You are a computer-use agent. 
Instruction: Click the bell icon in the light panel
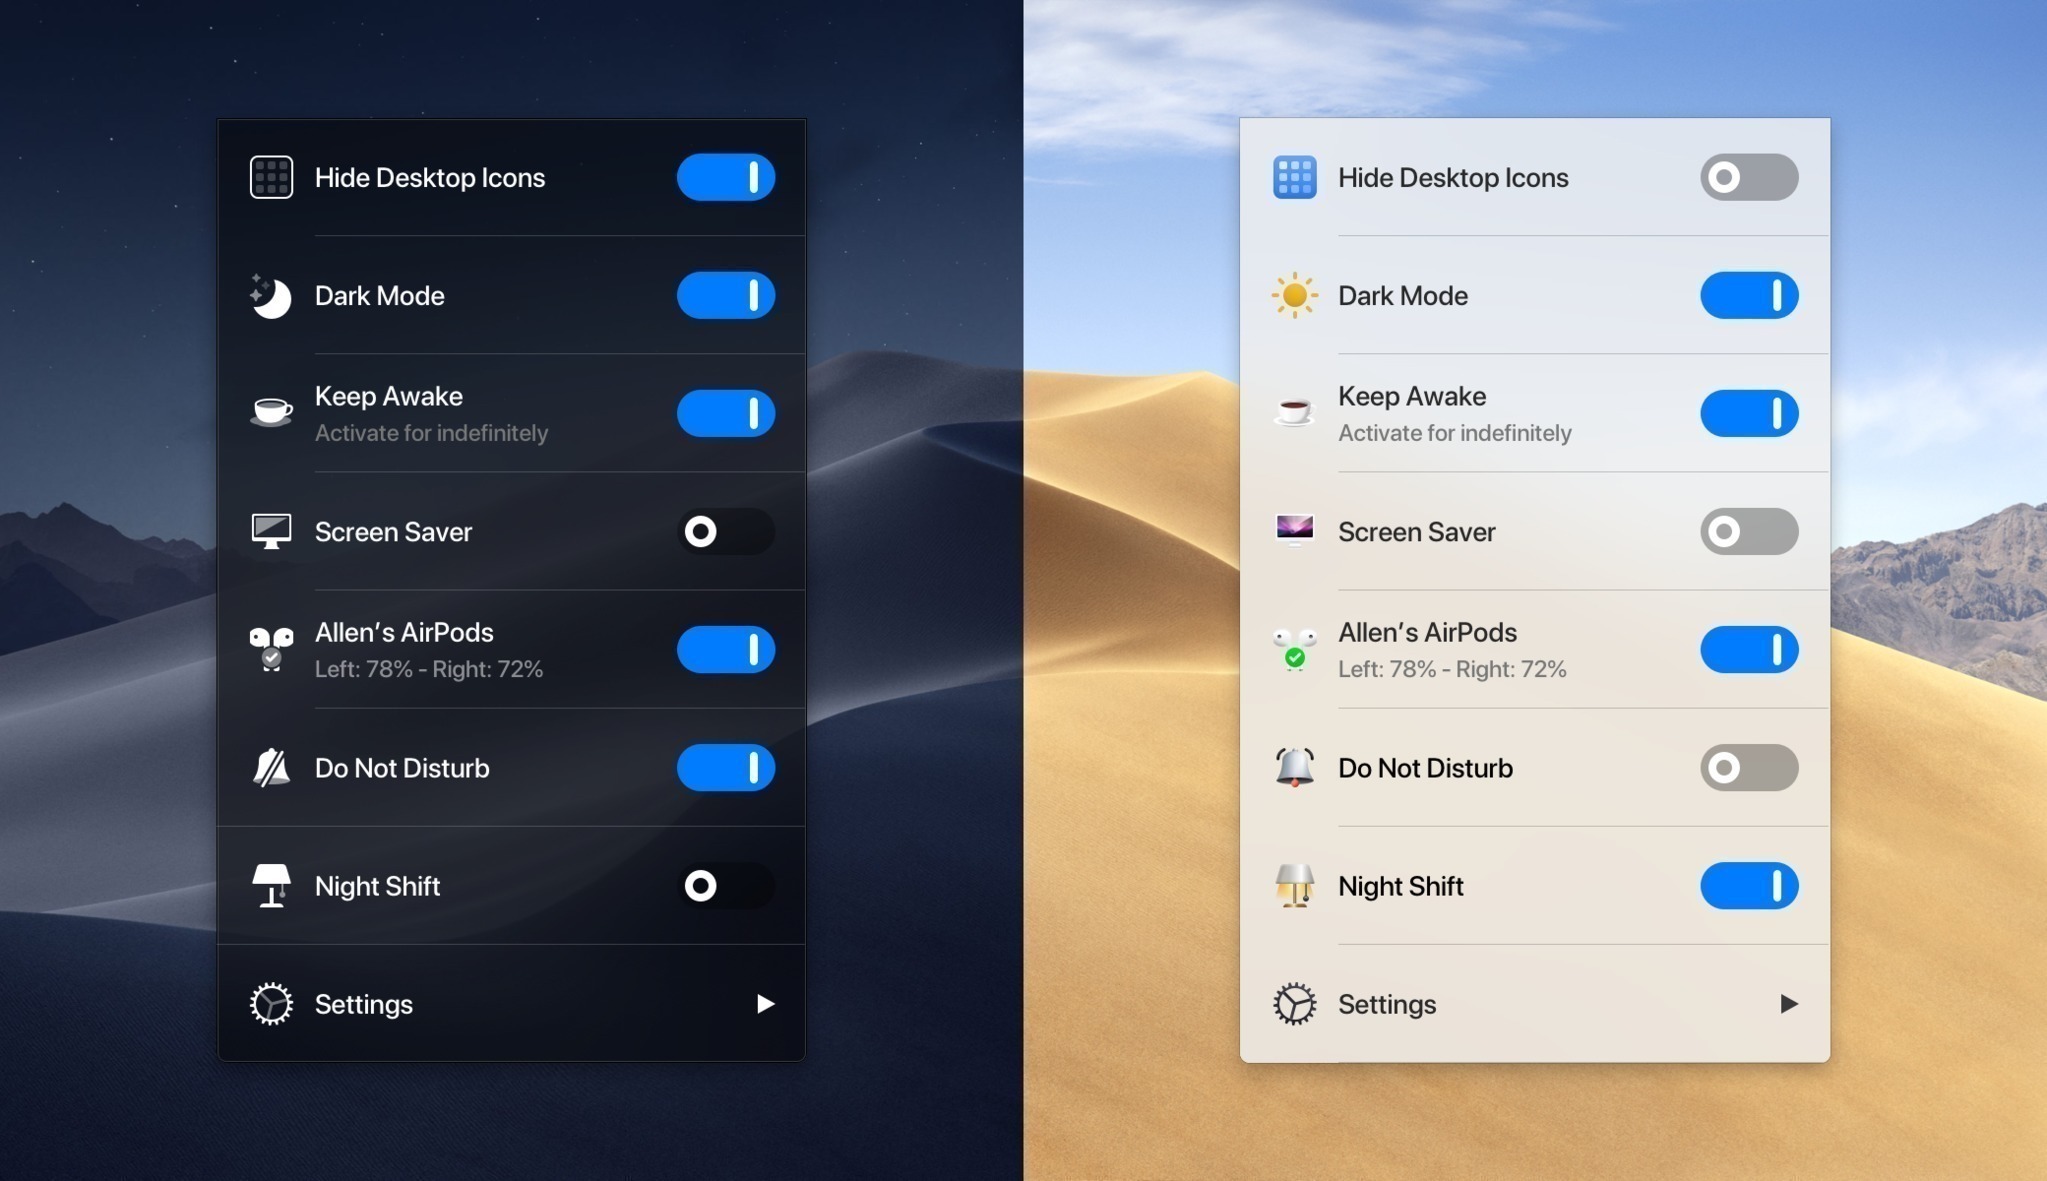click(1294, 768)
